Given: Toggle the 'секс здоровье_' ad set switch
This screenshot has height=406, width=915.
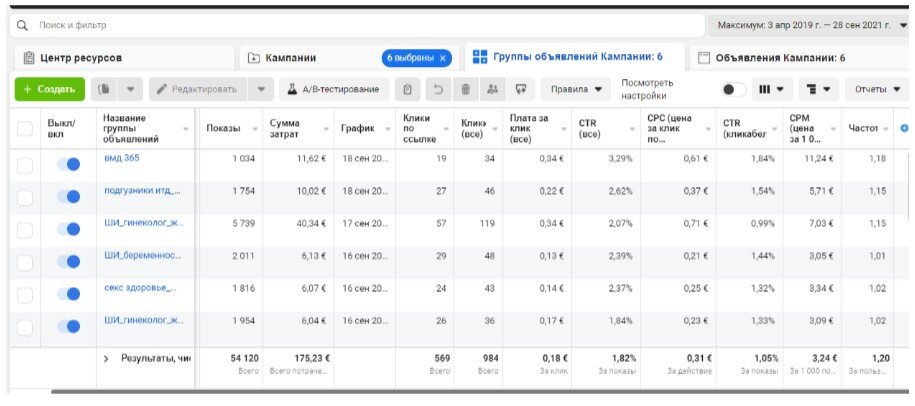Looking at the screenshot, I should coord(69,295).
